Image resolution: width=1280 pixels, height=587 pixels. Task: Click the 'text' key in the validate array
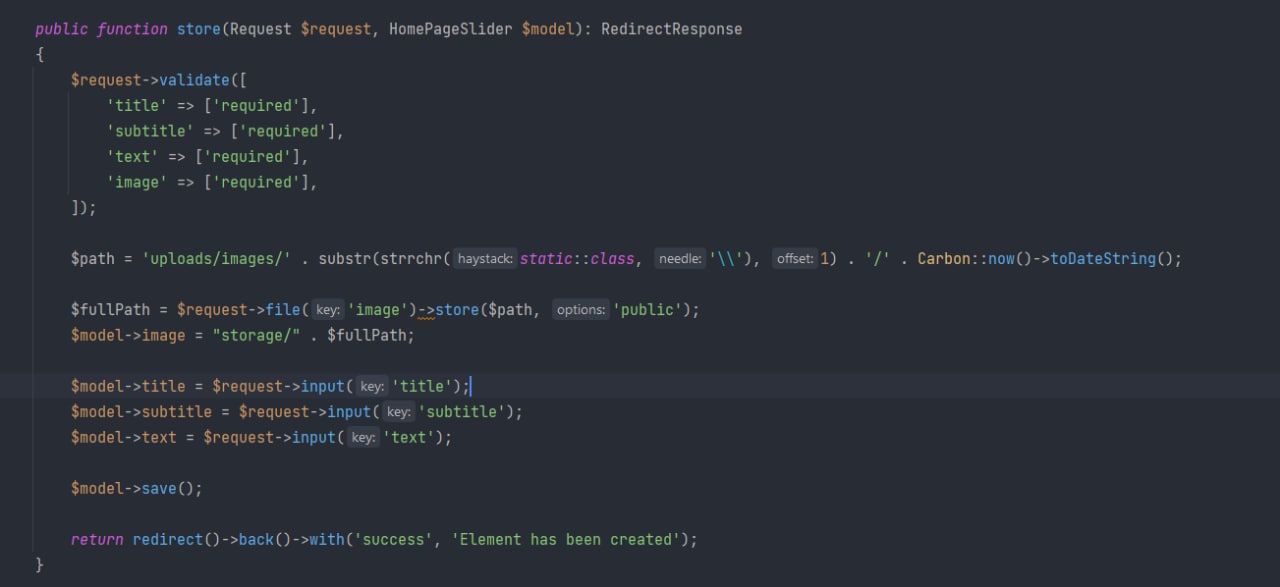click(x=132, y=157)
